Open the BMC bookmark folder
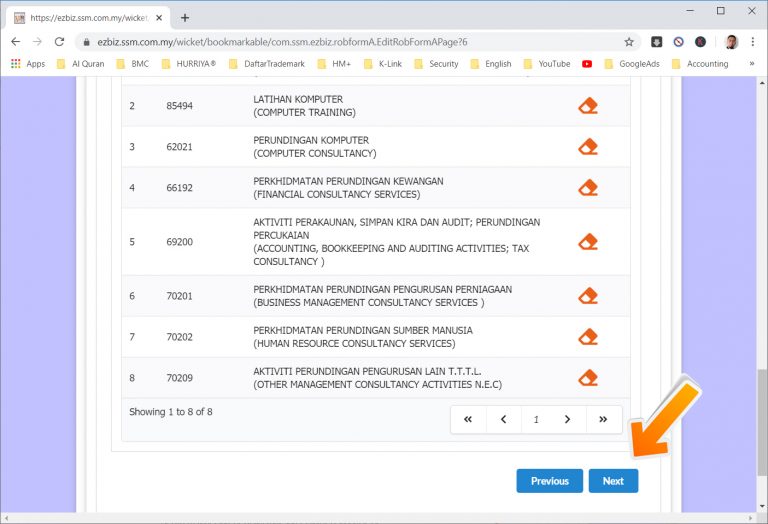The image size is (768, 524). tap(133, 64)
